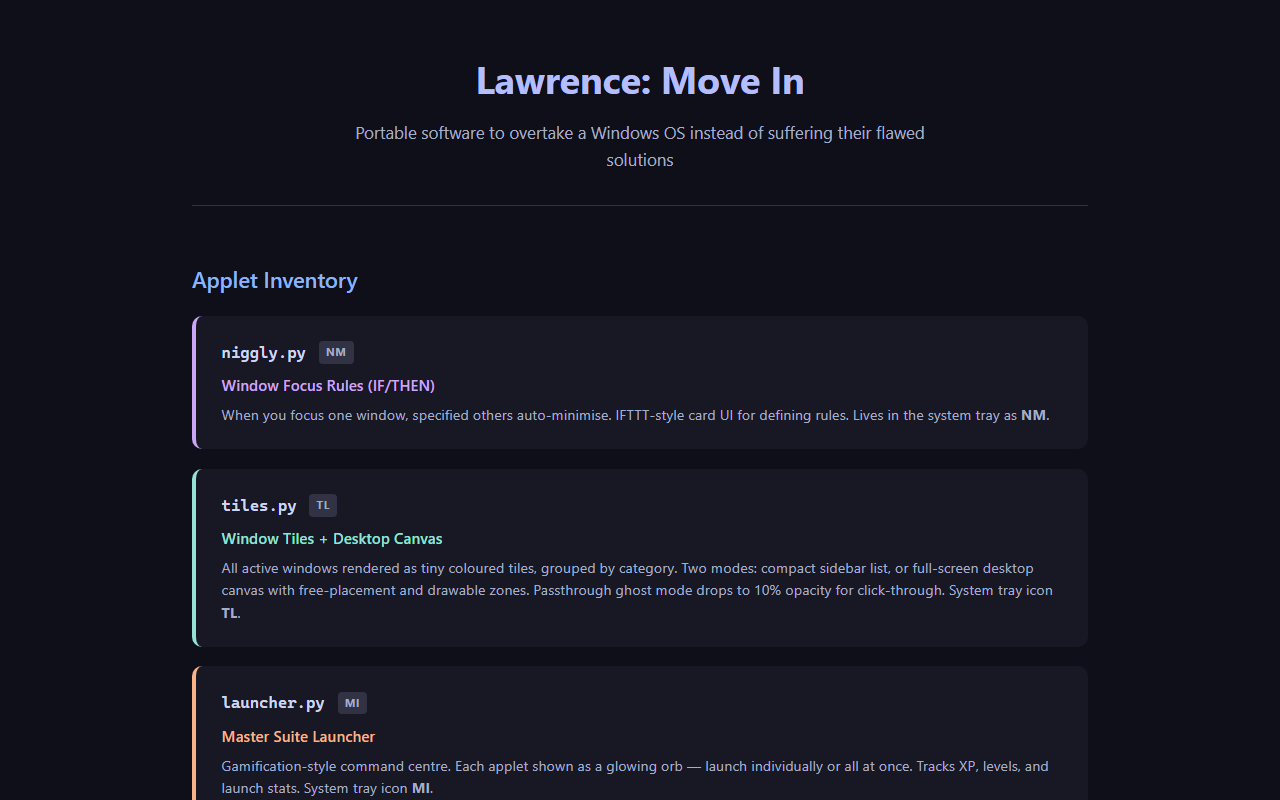Click the purple accent bar on niggly card
Image resolution: width=1280 pixels, height=800 pixels.
[195, 383]
